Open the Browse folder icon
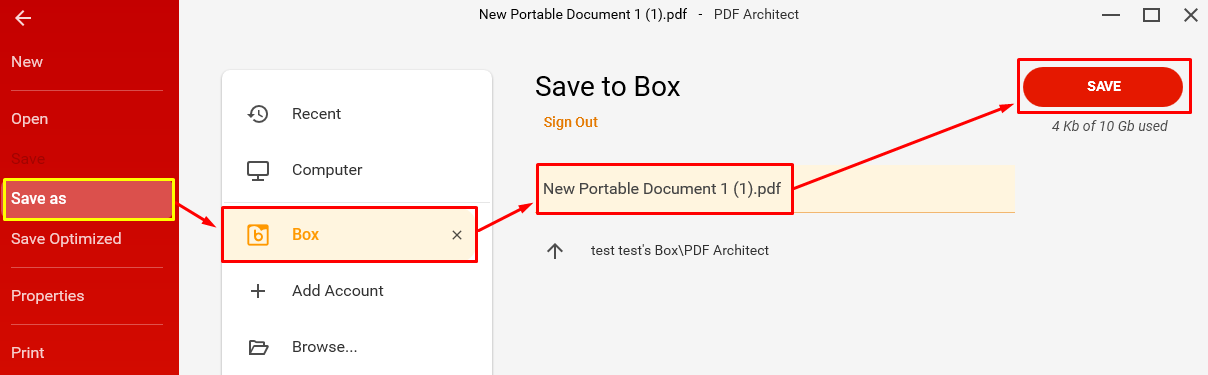This screenshot has height=375, width=1208. pos(258,348)
